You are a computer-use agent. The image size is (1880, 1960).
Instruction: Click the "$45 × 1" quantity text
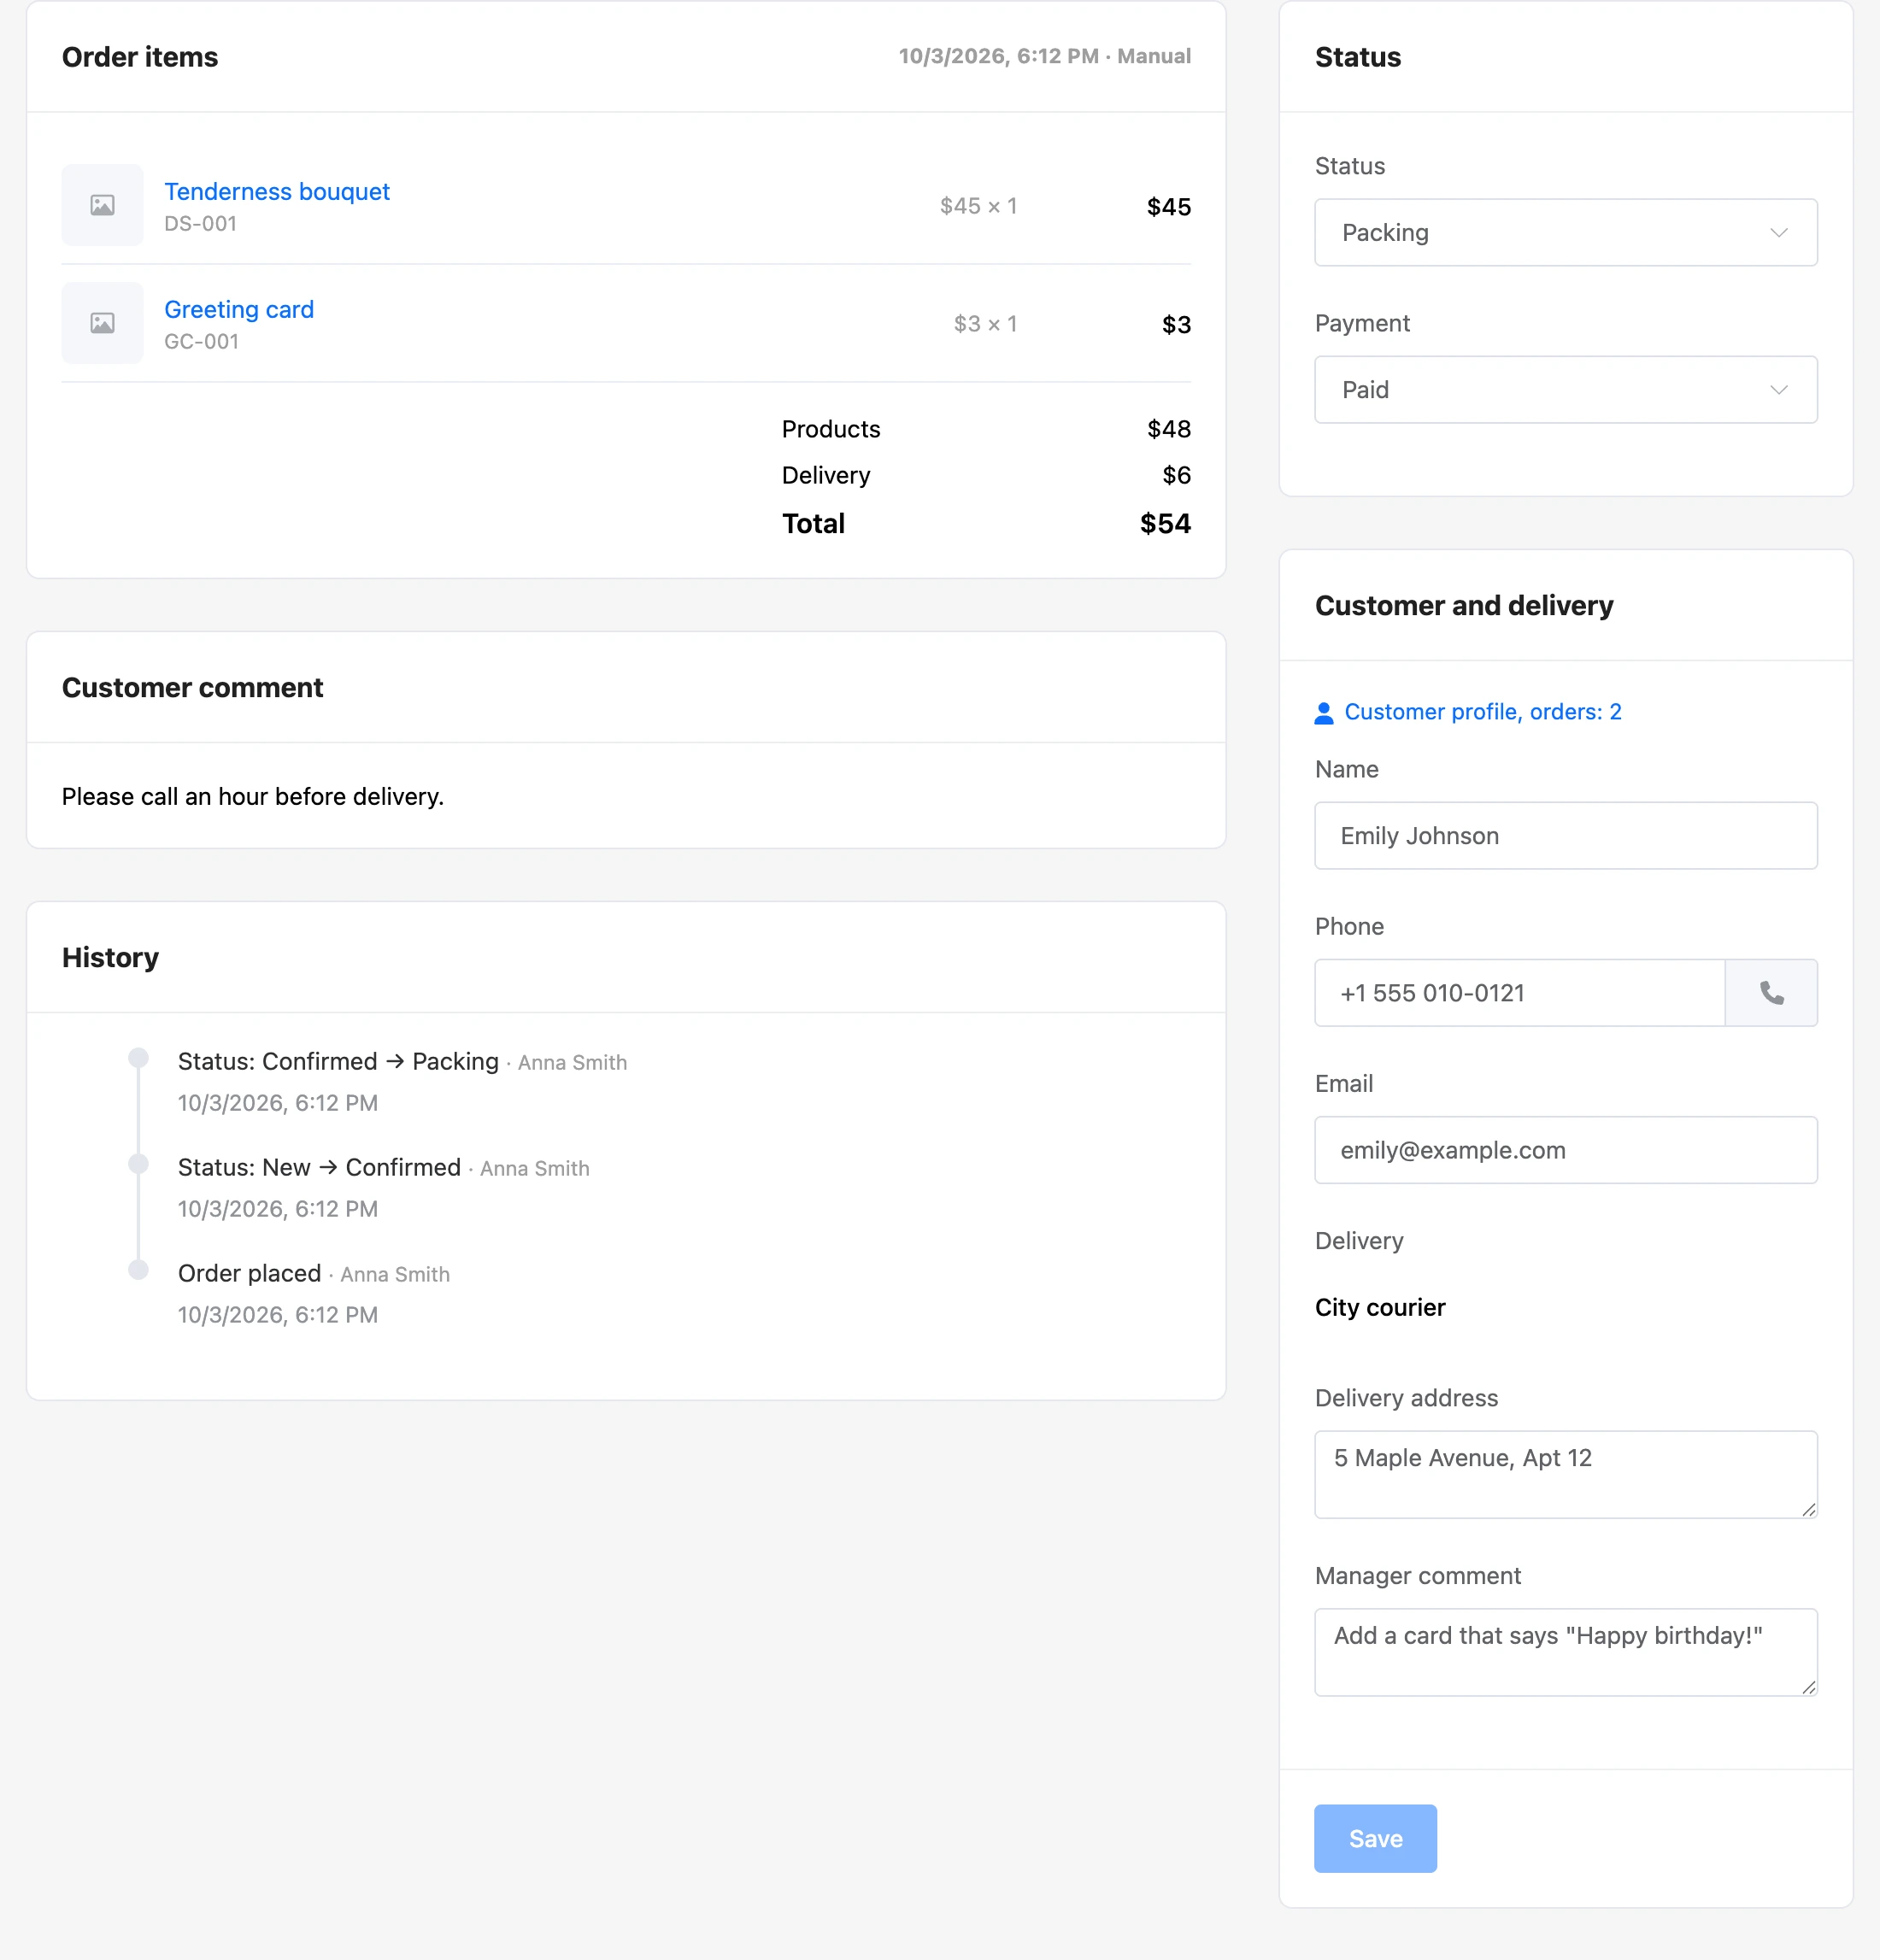(978, 206)
